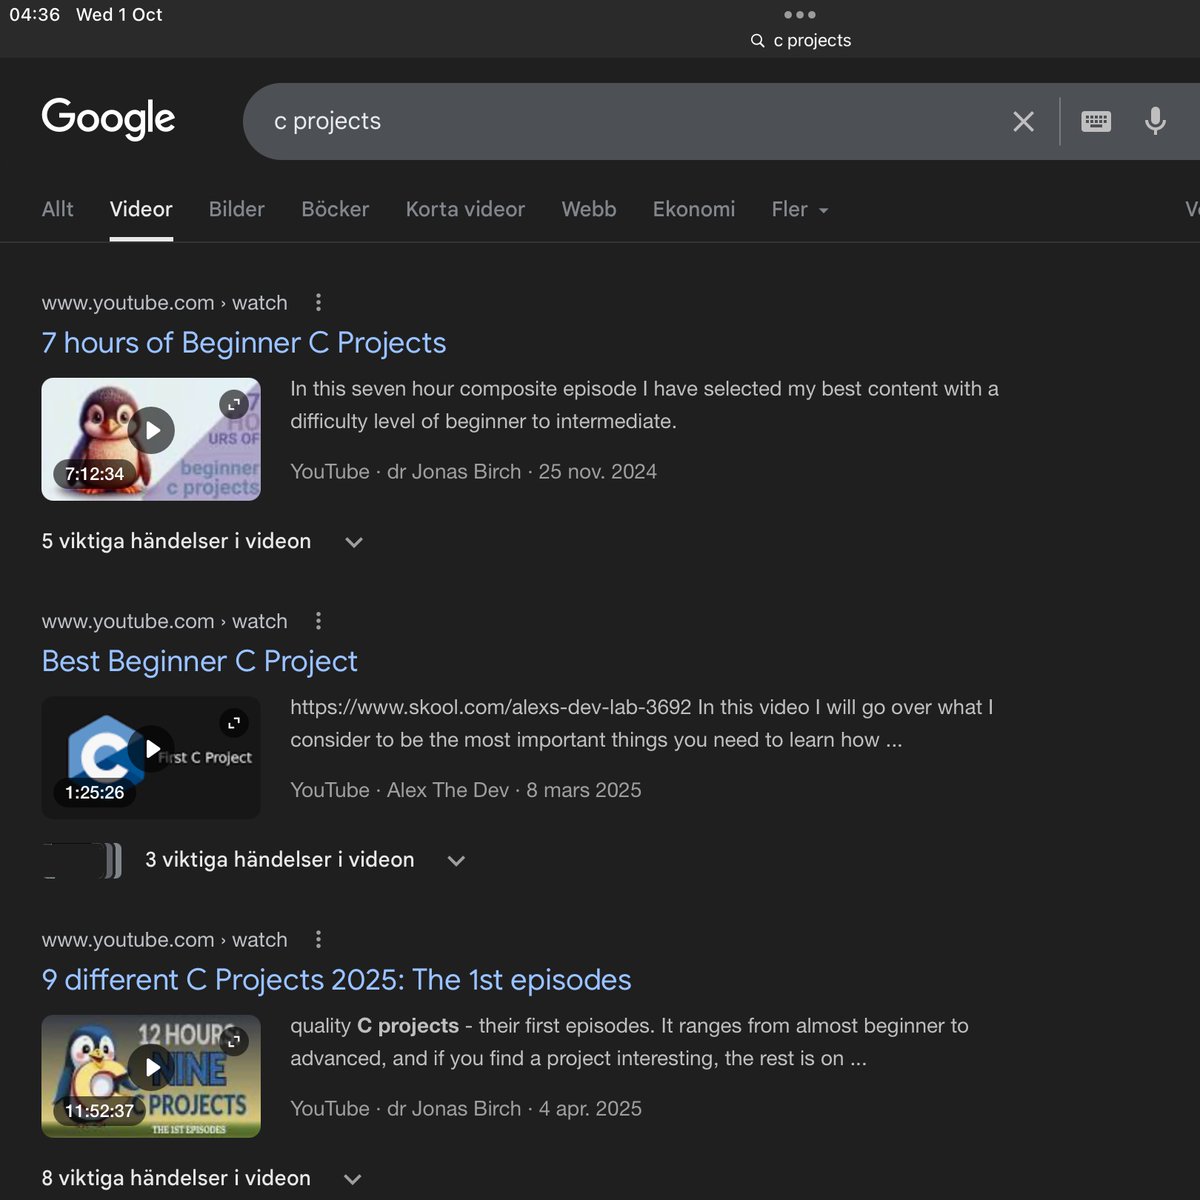The width and height of the screenshot is (1200, 1200).
Task: Click URL above Best Beginner C Project
Action: pos(164,621)
